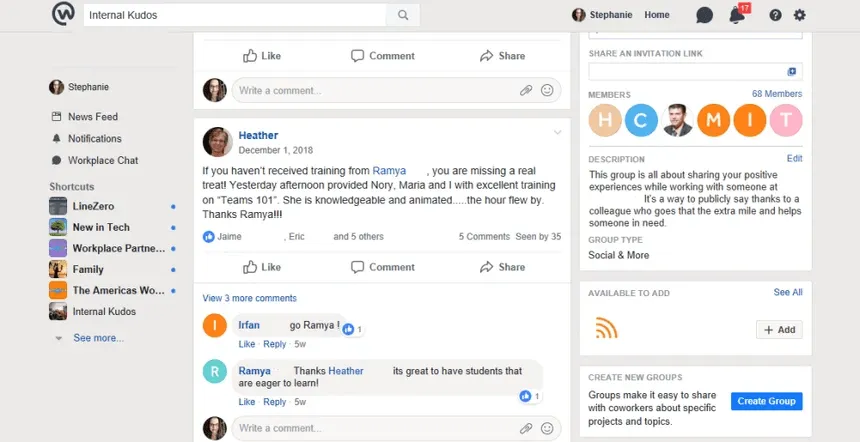Click the search magnifier button
Image resolution: width=860 pixels, height=442 pixels.
click(403, 15)
